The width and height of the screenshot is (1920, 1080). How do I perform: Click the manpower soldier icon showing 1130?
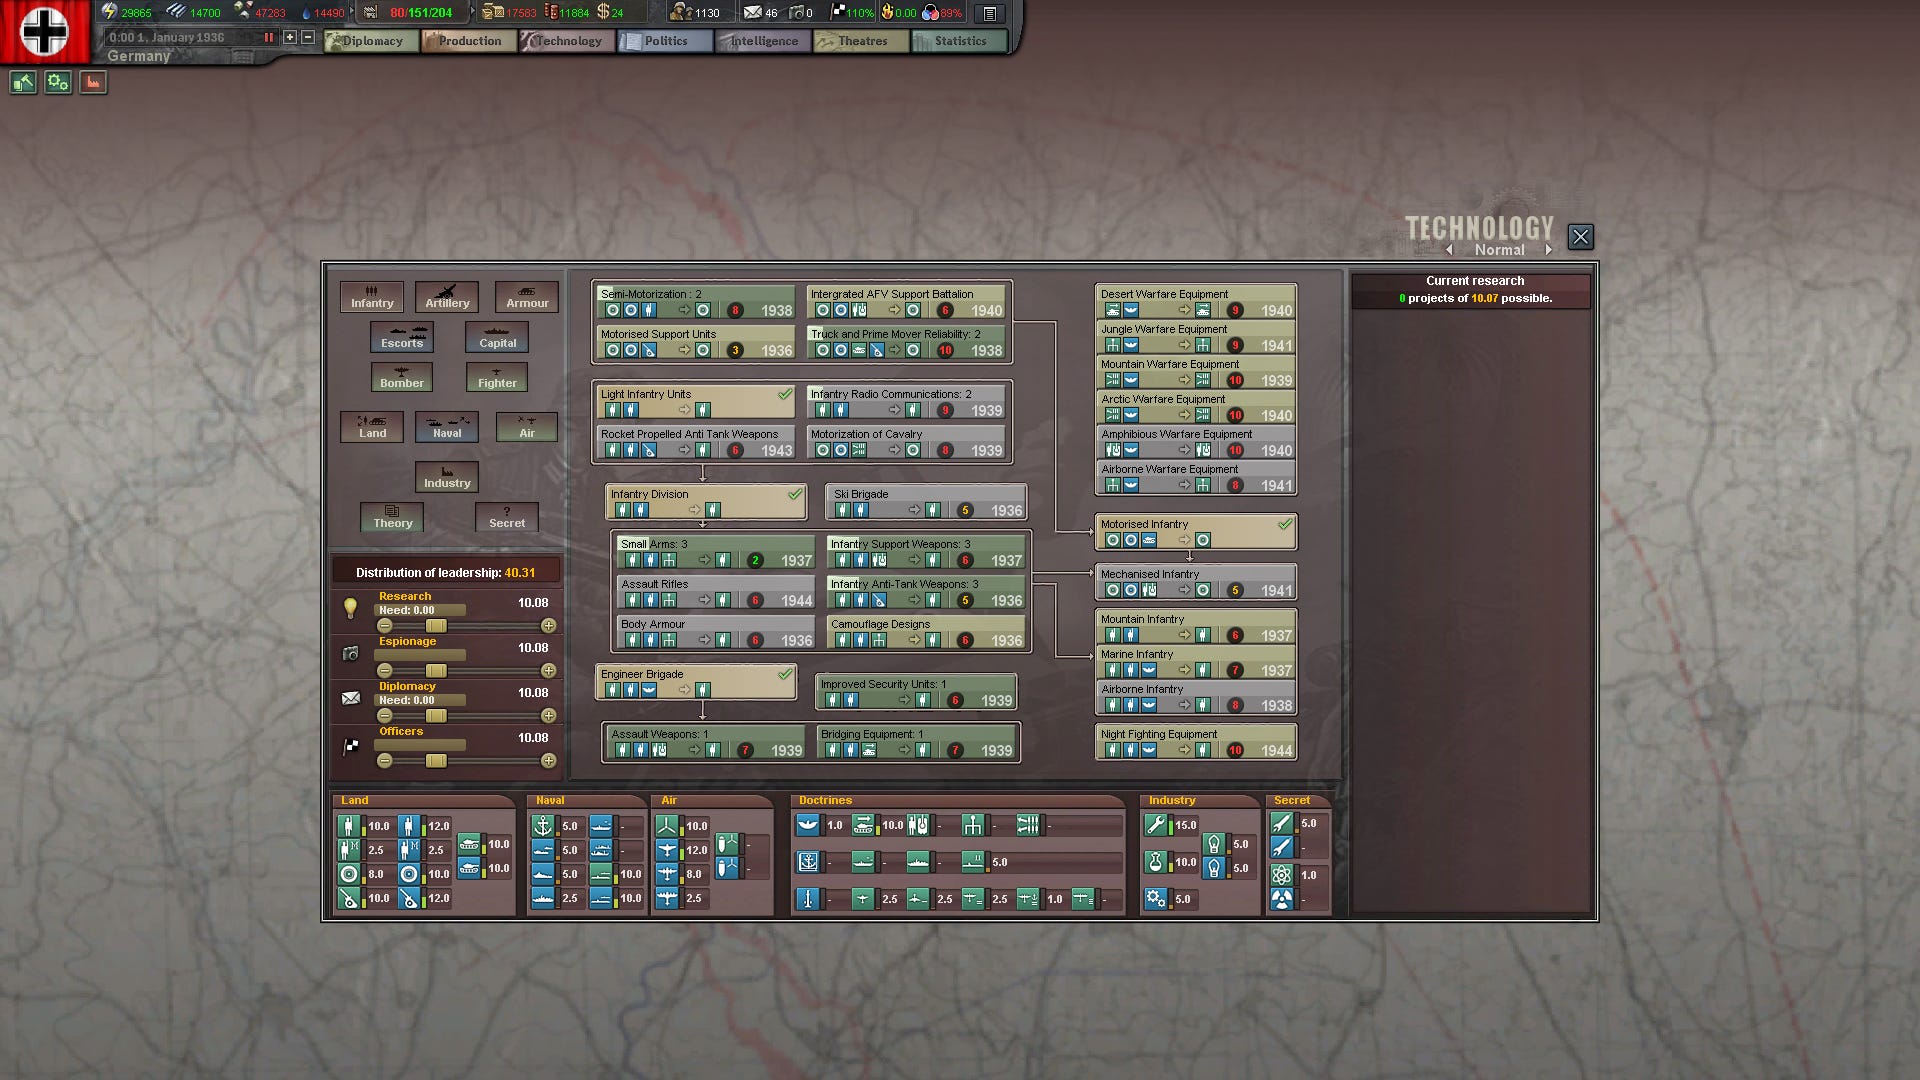[x=681, y=13]
